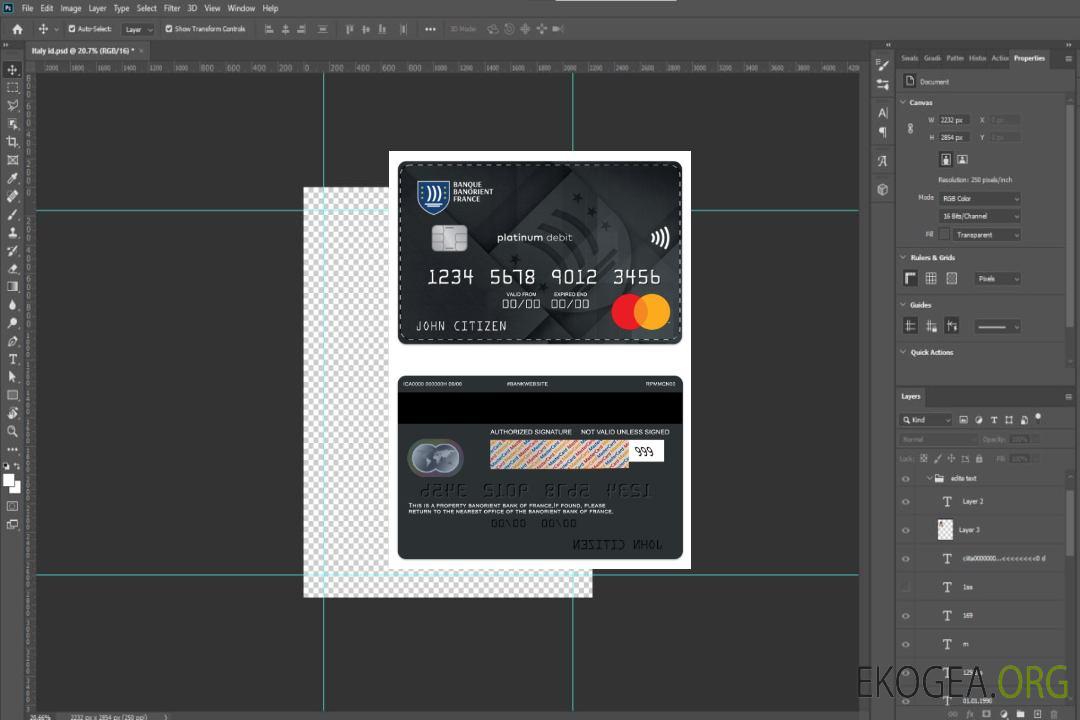This screenshot has height=720, width=1080.
Task: Toggle layer filtering on/off switch
Action: pyautogui.click(x=1038, y=418)
